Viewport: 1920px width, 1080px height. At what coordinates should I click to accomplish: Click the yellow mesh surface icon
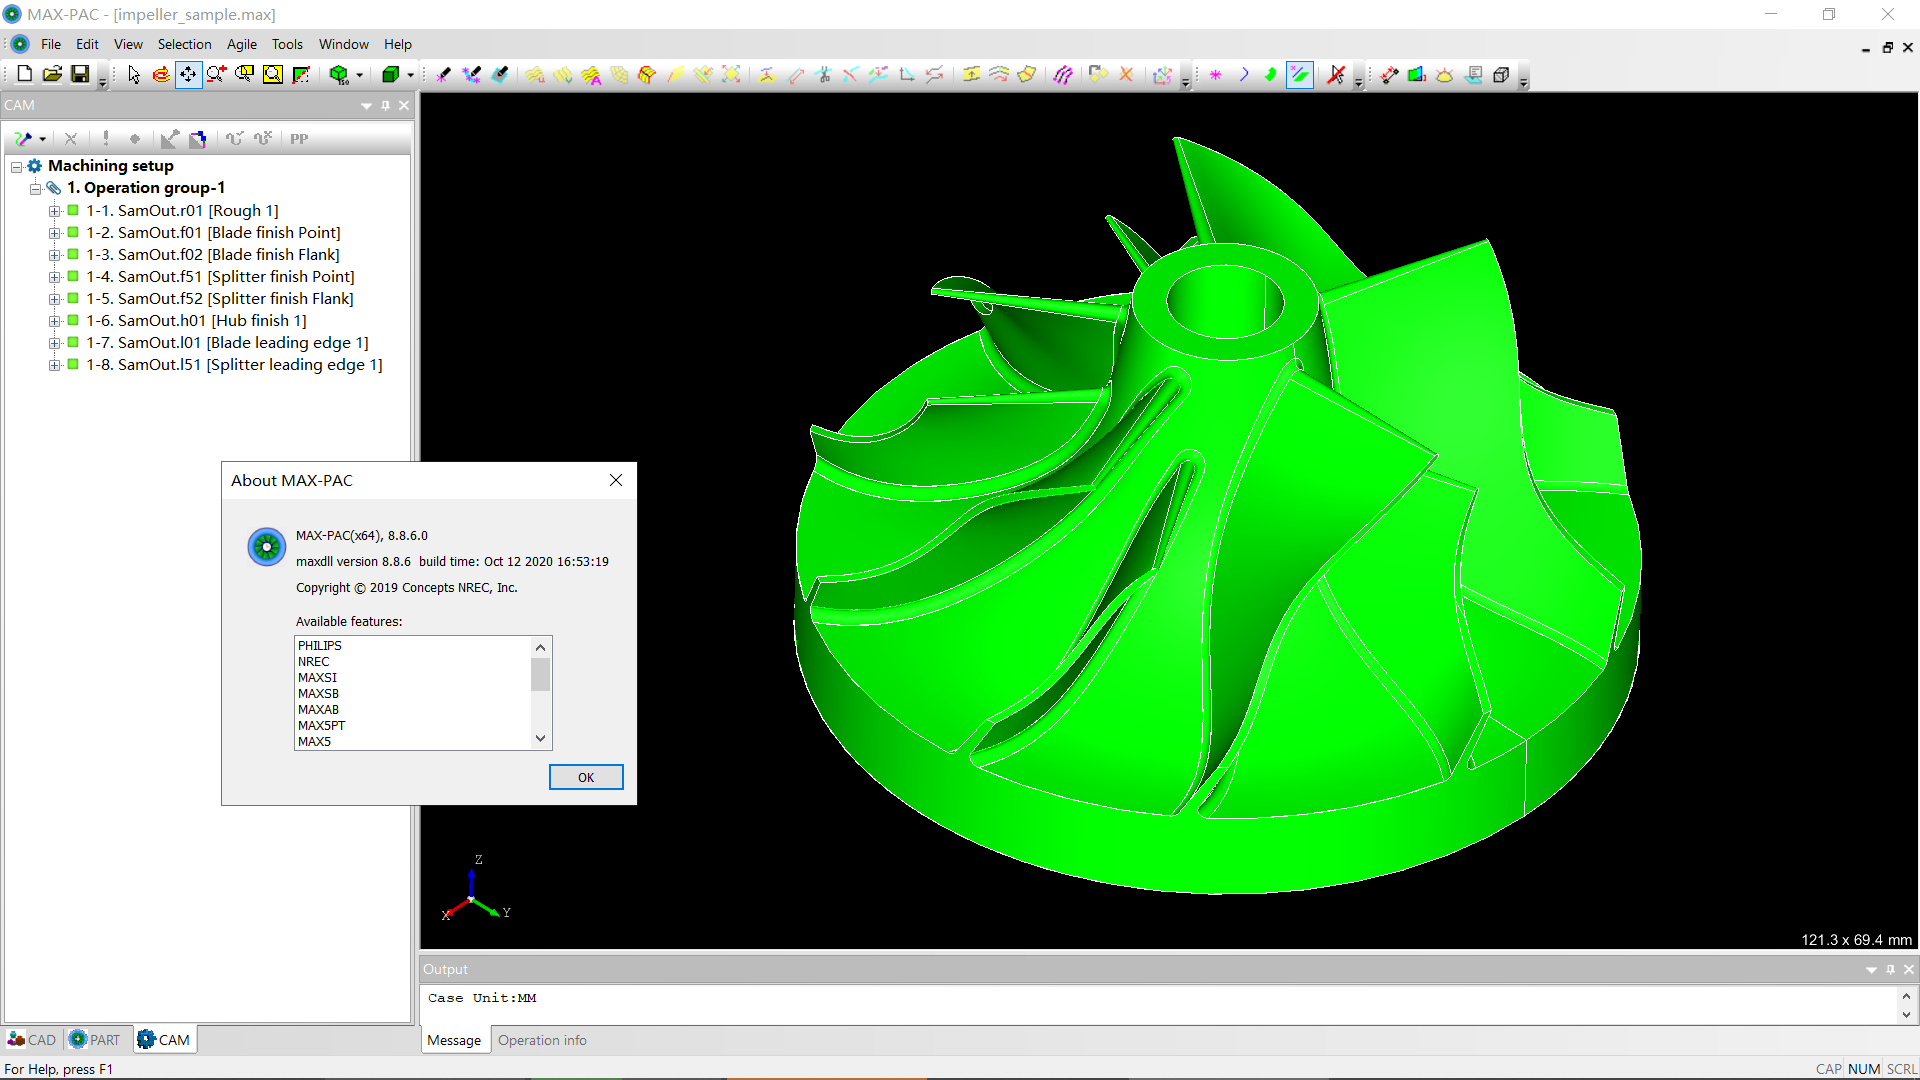click(x=619, y=75)
